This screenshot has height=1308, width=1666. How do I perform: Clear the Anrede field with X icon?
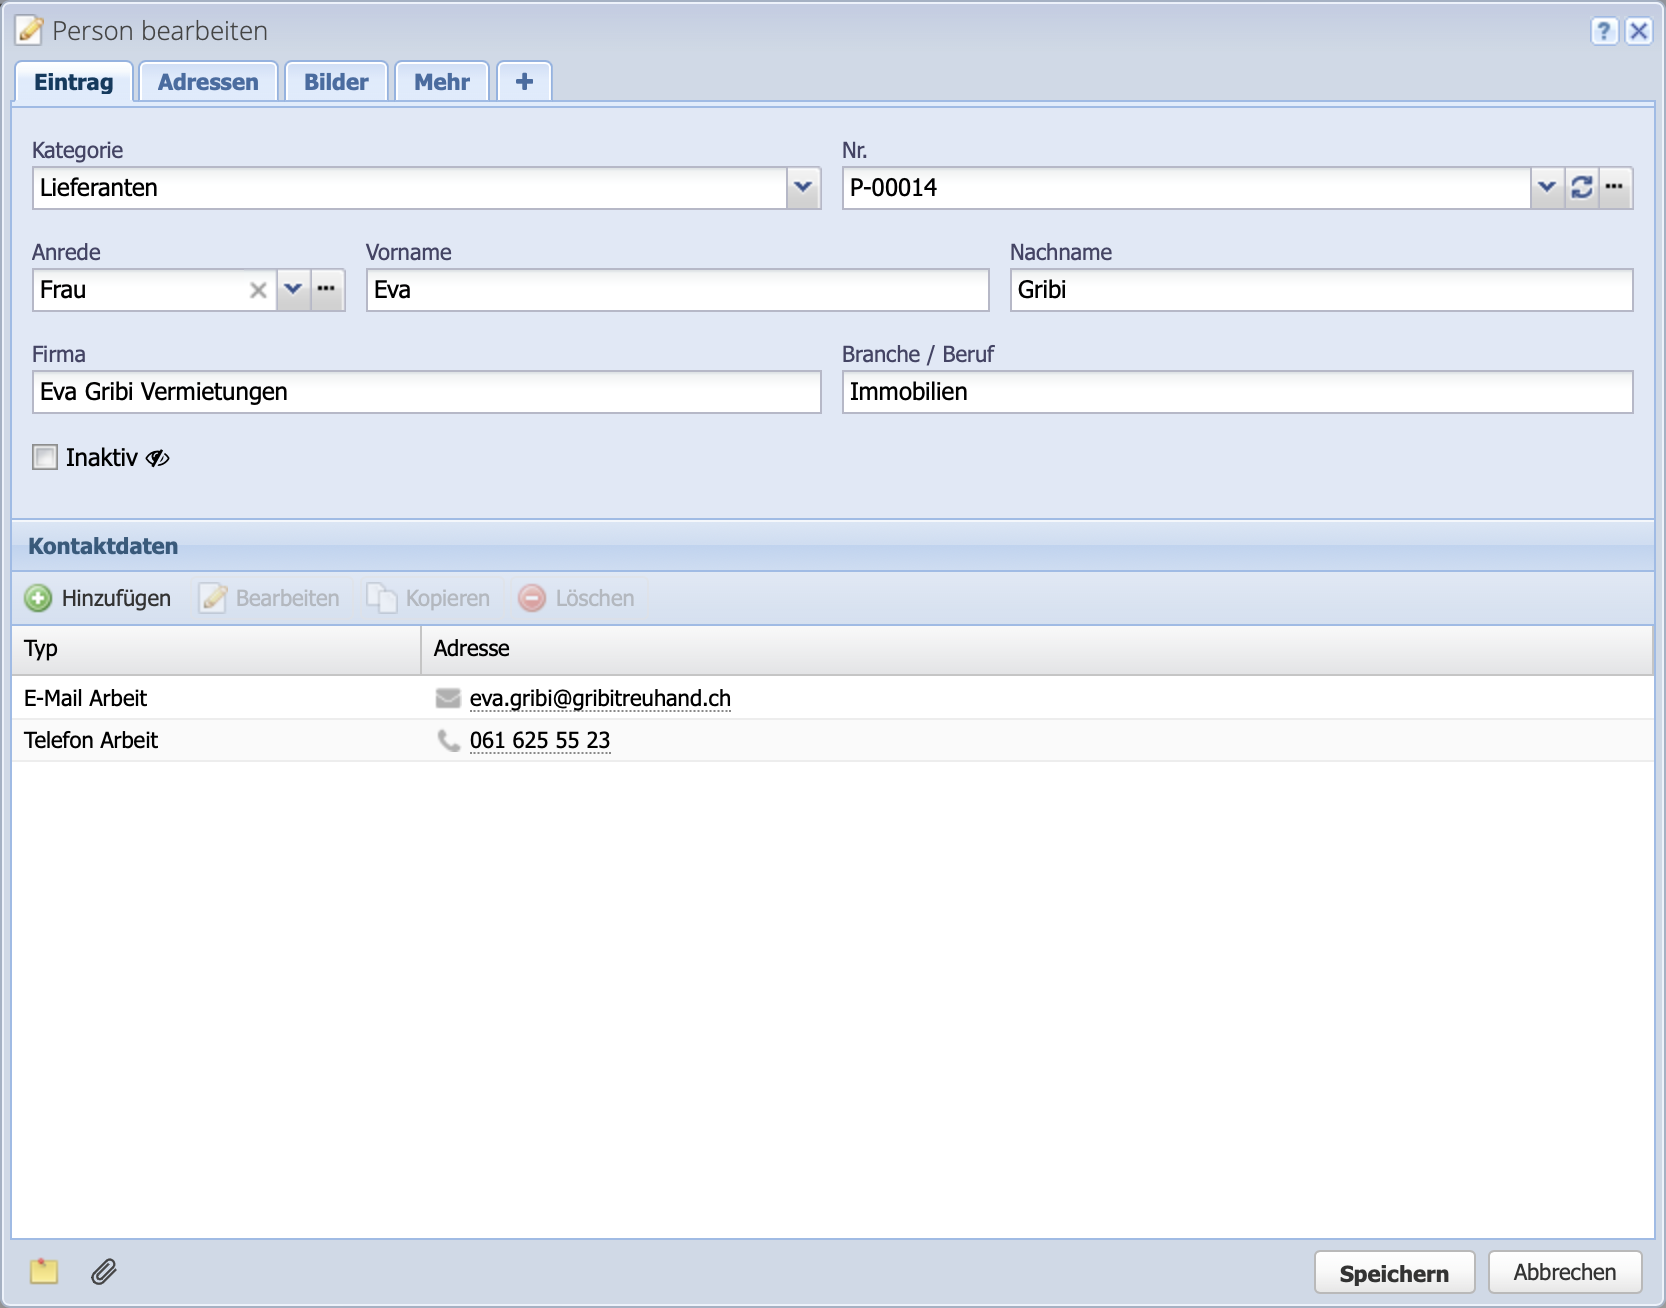(258, 290)
